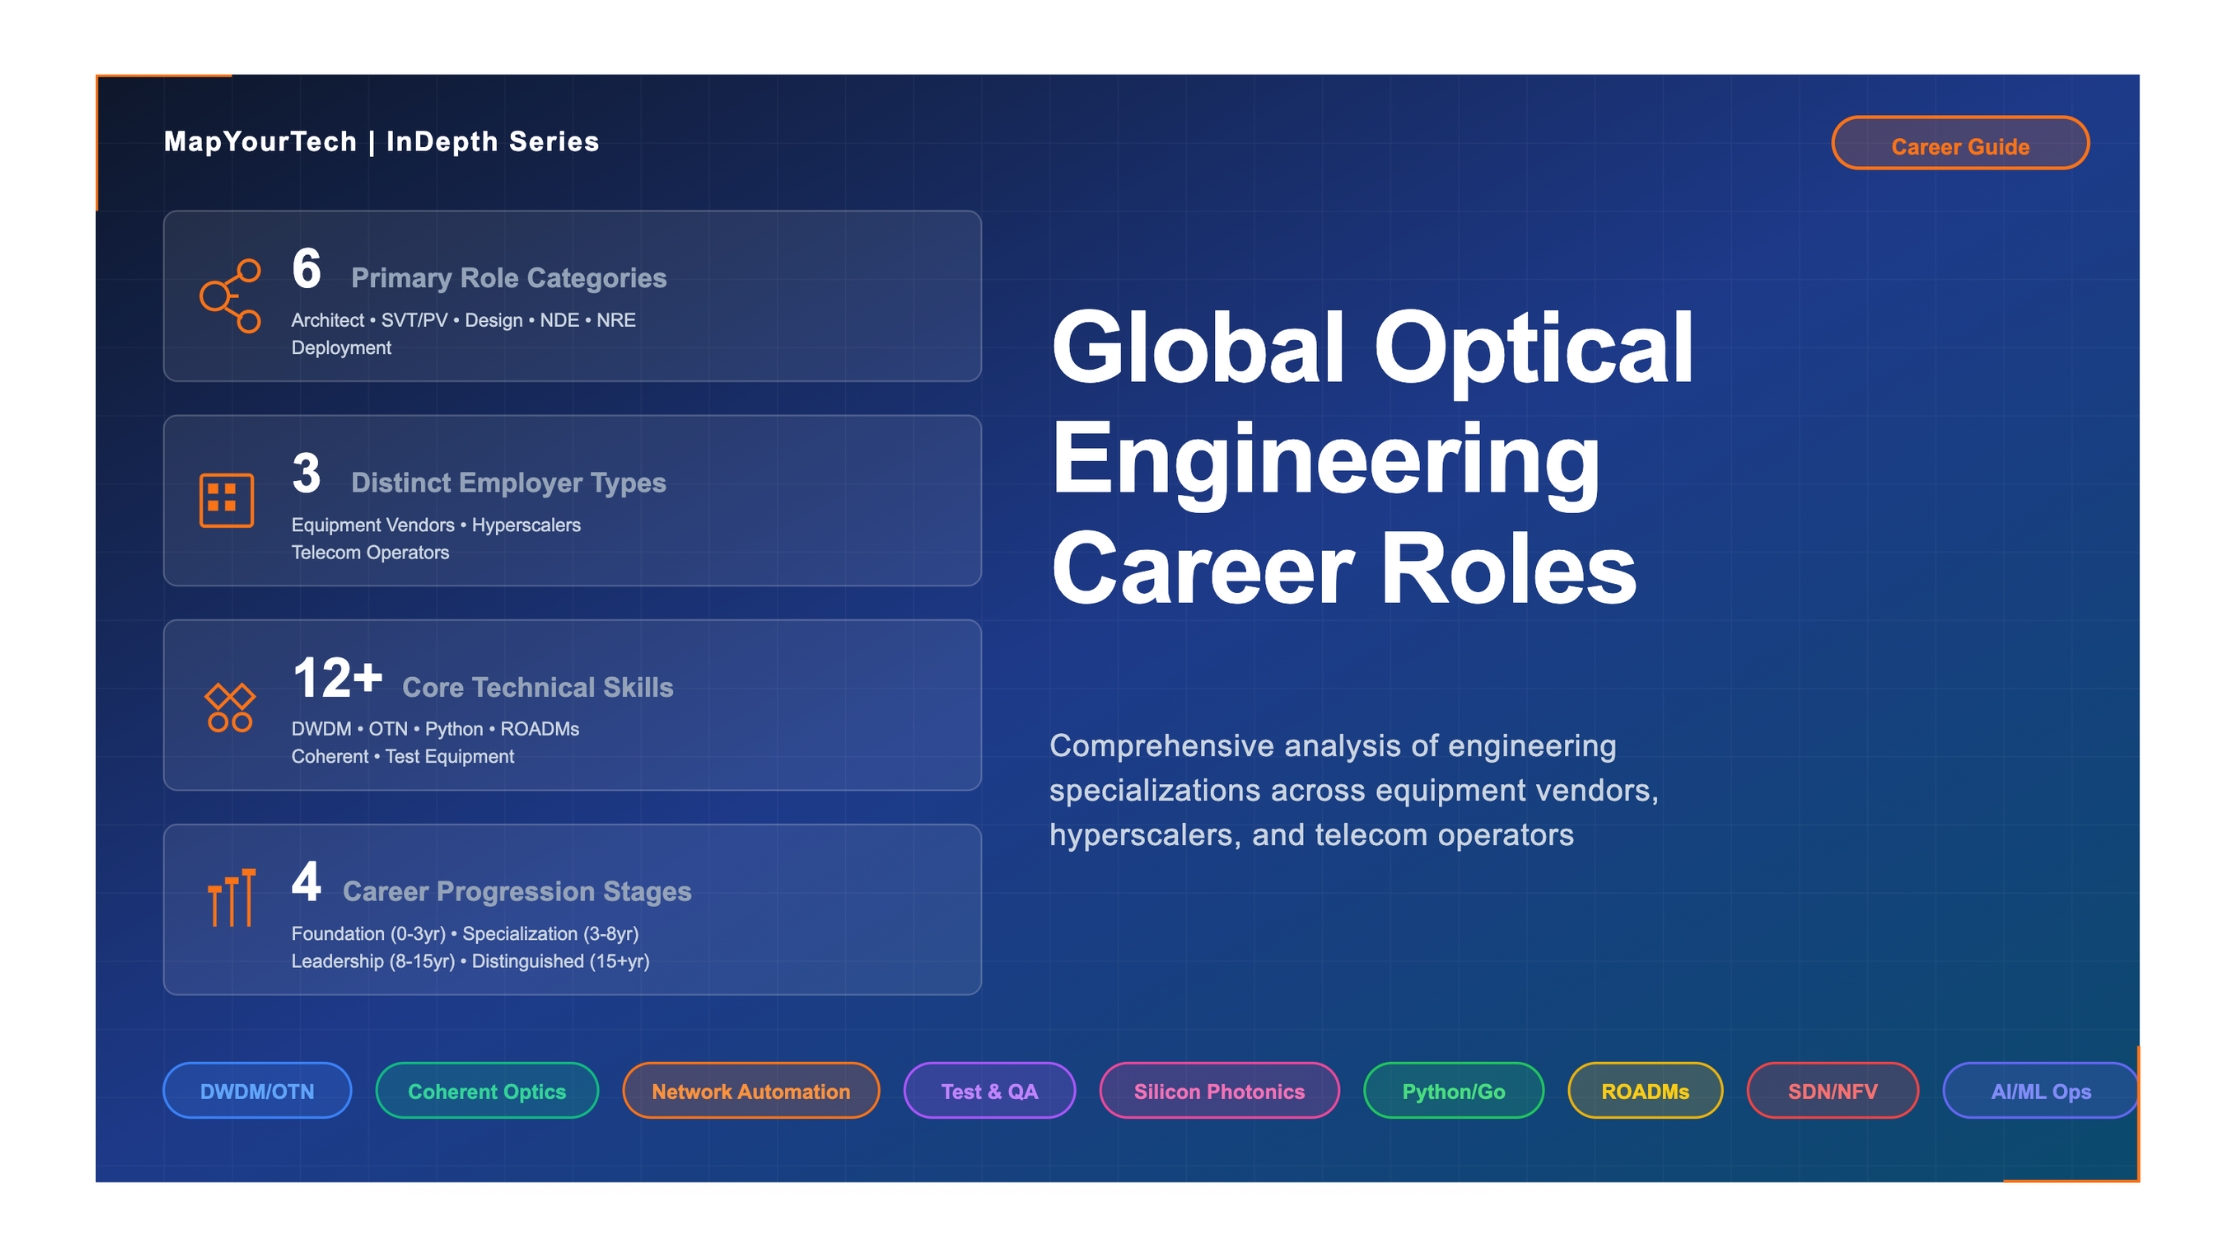Select the Coherent Optics tag
This screenshot has height=1260, width=2240.
(487, 1091)
